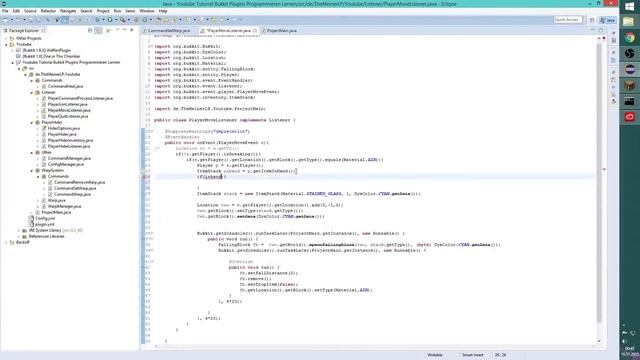This screenshot has height=360, width=640.
Task: Click the Run External Tools icon
Action: 122,20
